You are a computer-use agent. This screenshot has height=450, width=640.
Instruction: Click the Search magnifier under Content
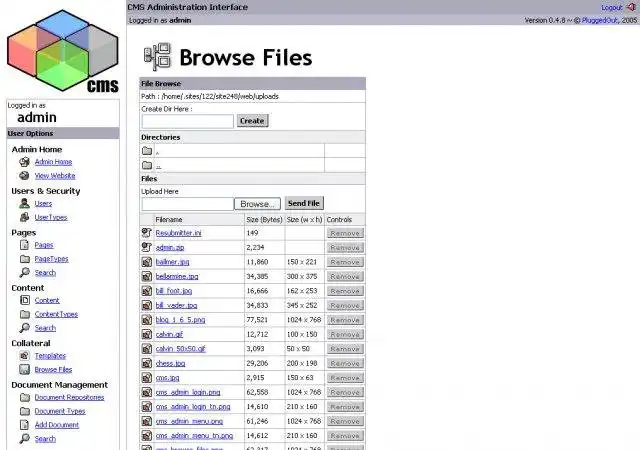click(24, 328)
